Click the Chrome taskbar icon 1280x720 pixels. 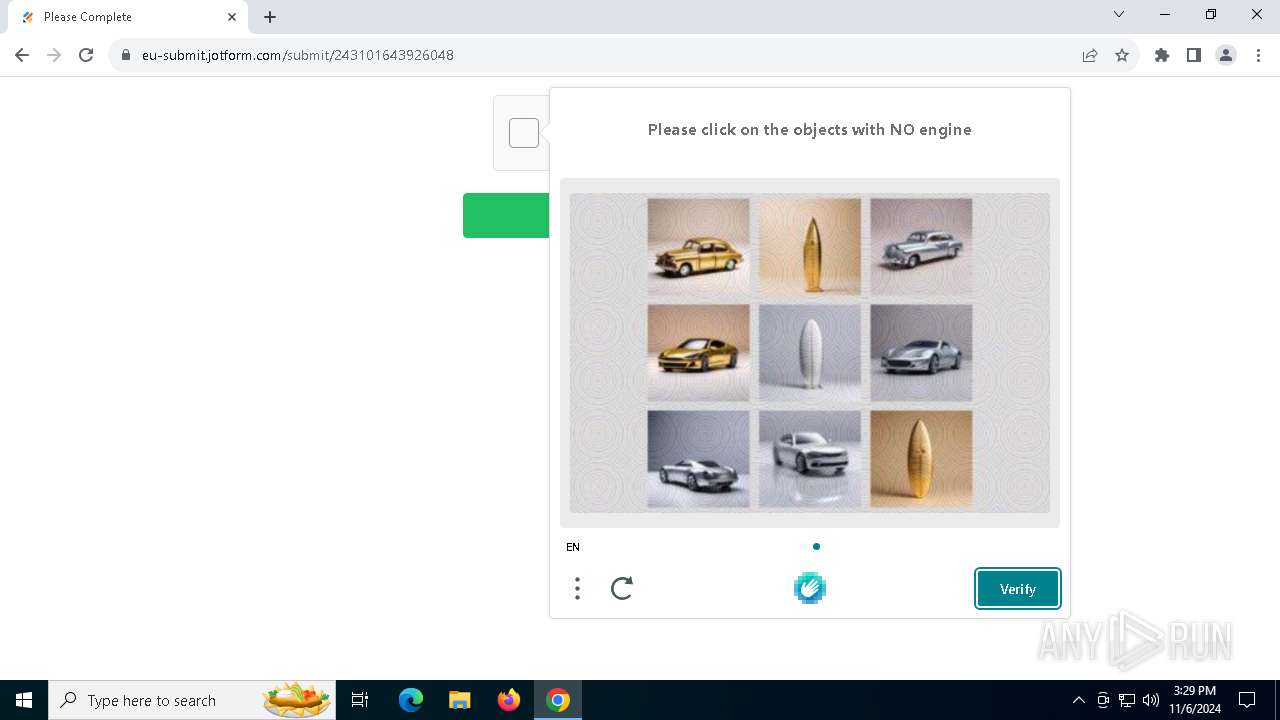tap(558, 700)
